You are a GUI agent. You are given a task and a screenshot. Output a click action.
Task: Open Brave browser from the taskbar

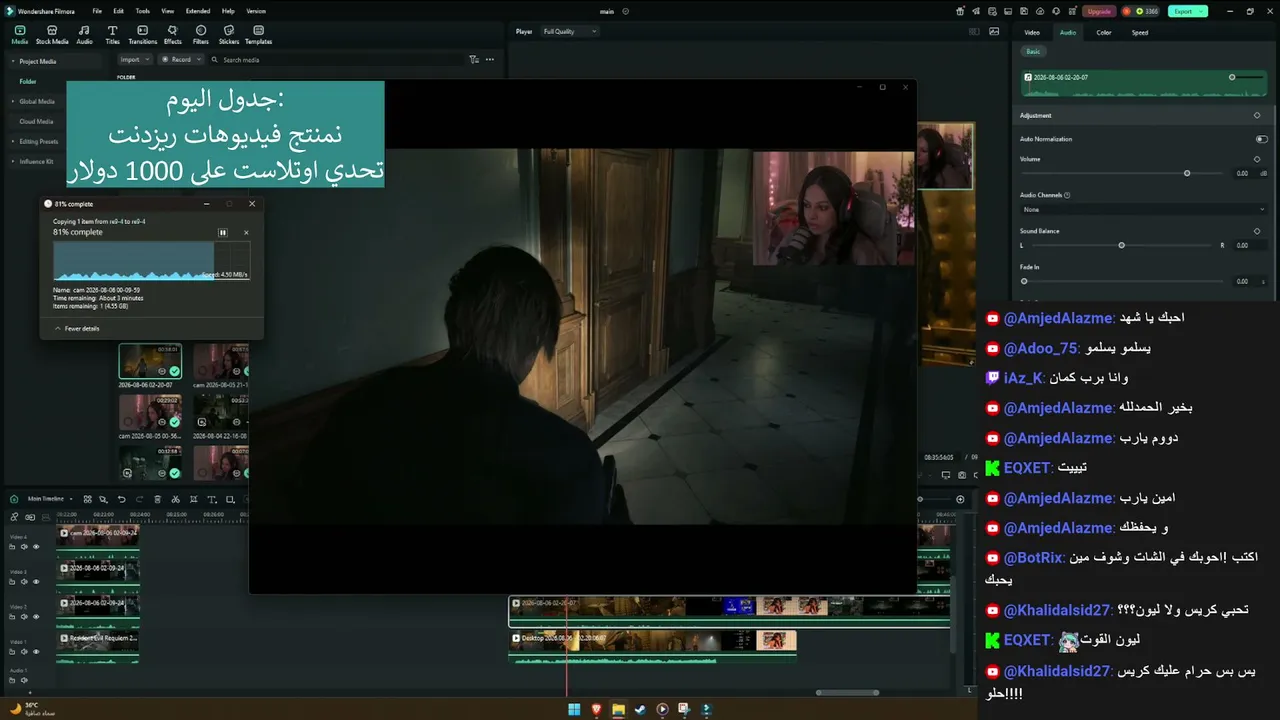(x=597, y=709)
